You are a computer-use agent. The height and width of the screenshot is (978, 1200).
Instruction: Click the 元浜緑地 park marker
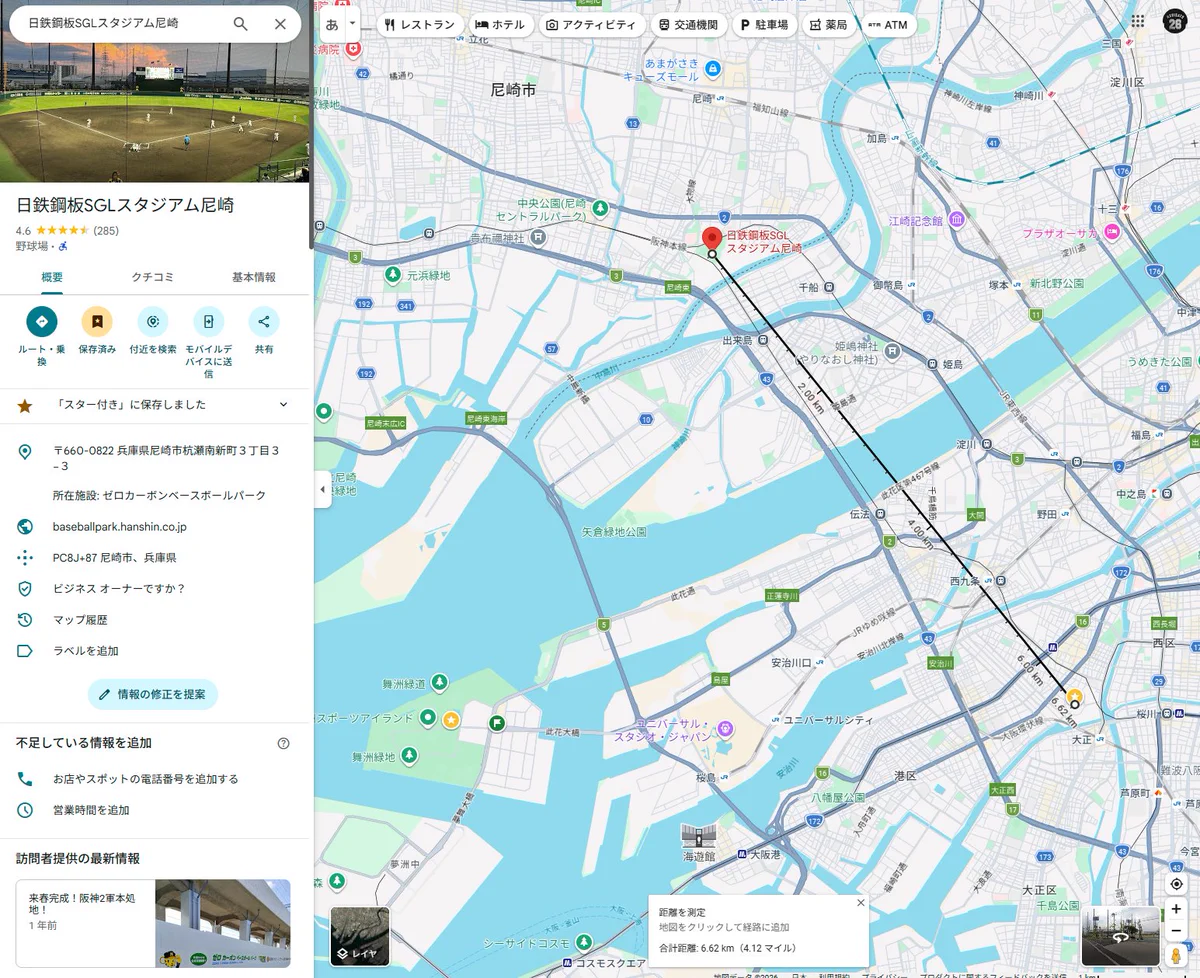[x=394, y=274]
